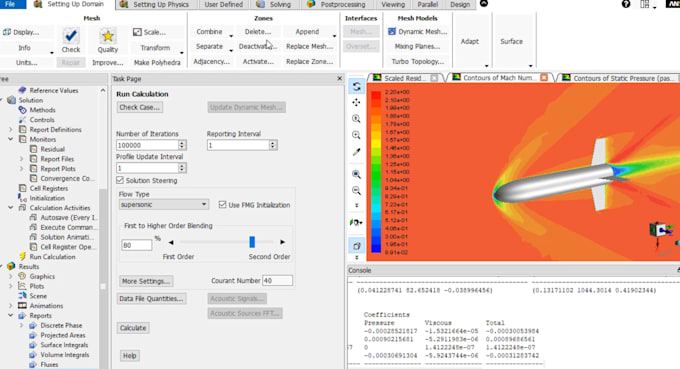Click right arrow toward Second Order
This screenshot has height=369, width=680.
coord(282,242)
